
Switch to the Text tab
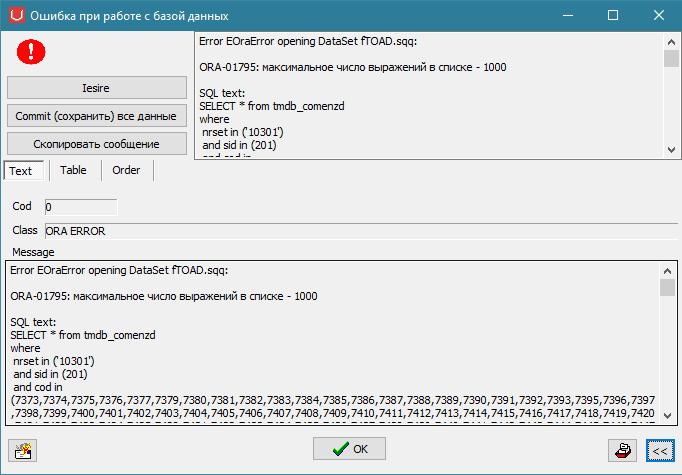coord(23,171)
